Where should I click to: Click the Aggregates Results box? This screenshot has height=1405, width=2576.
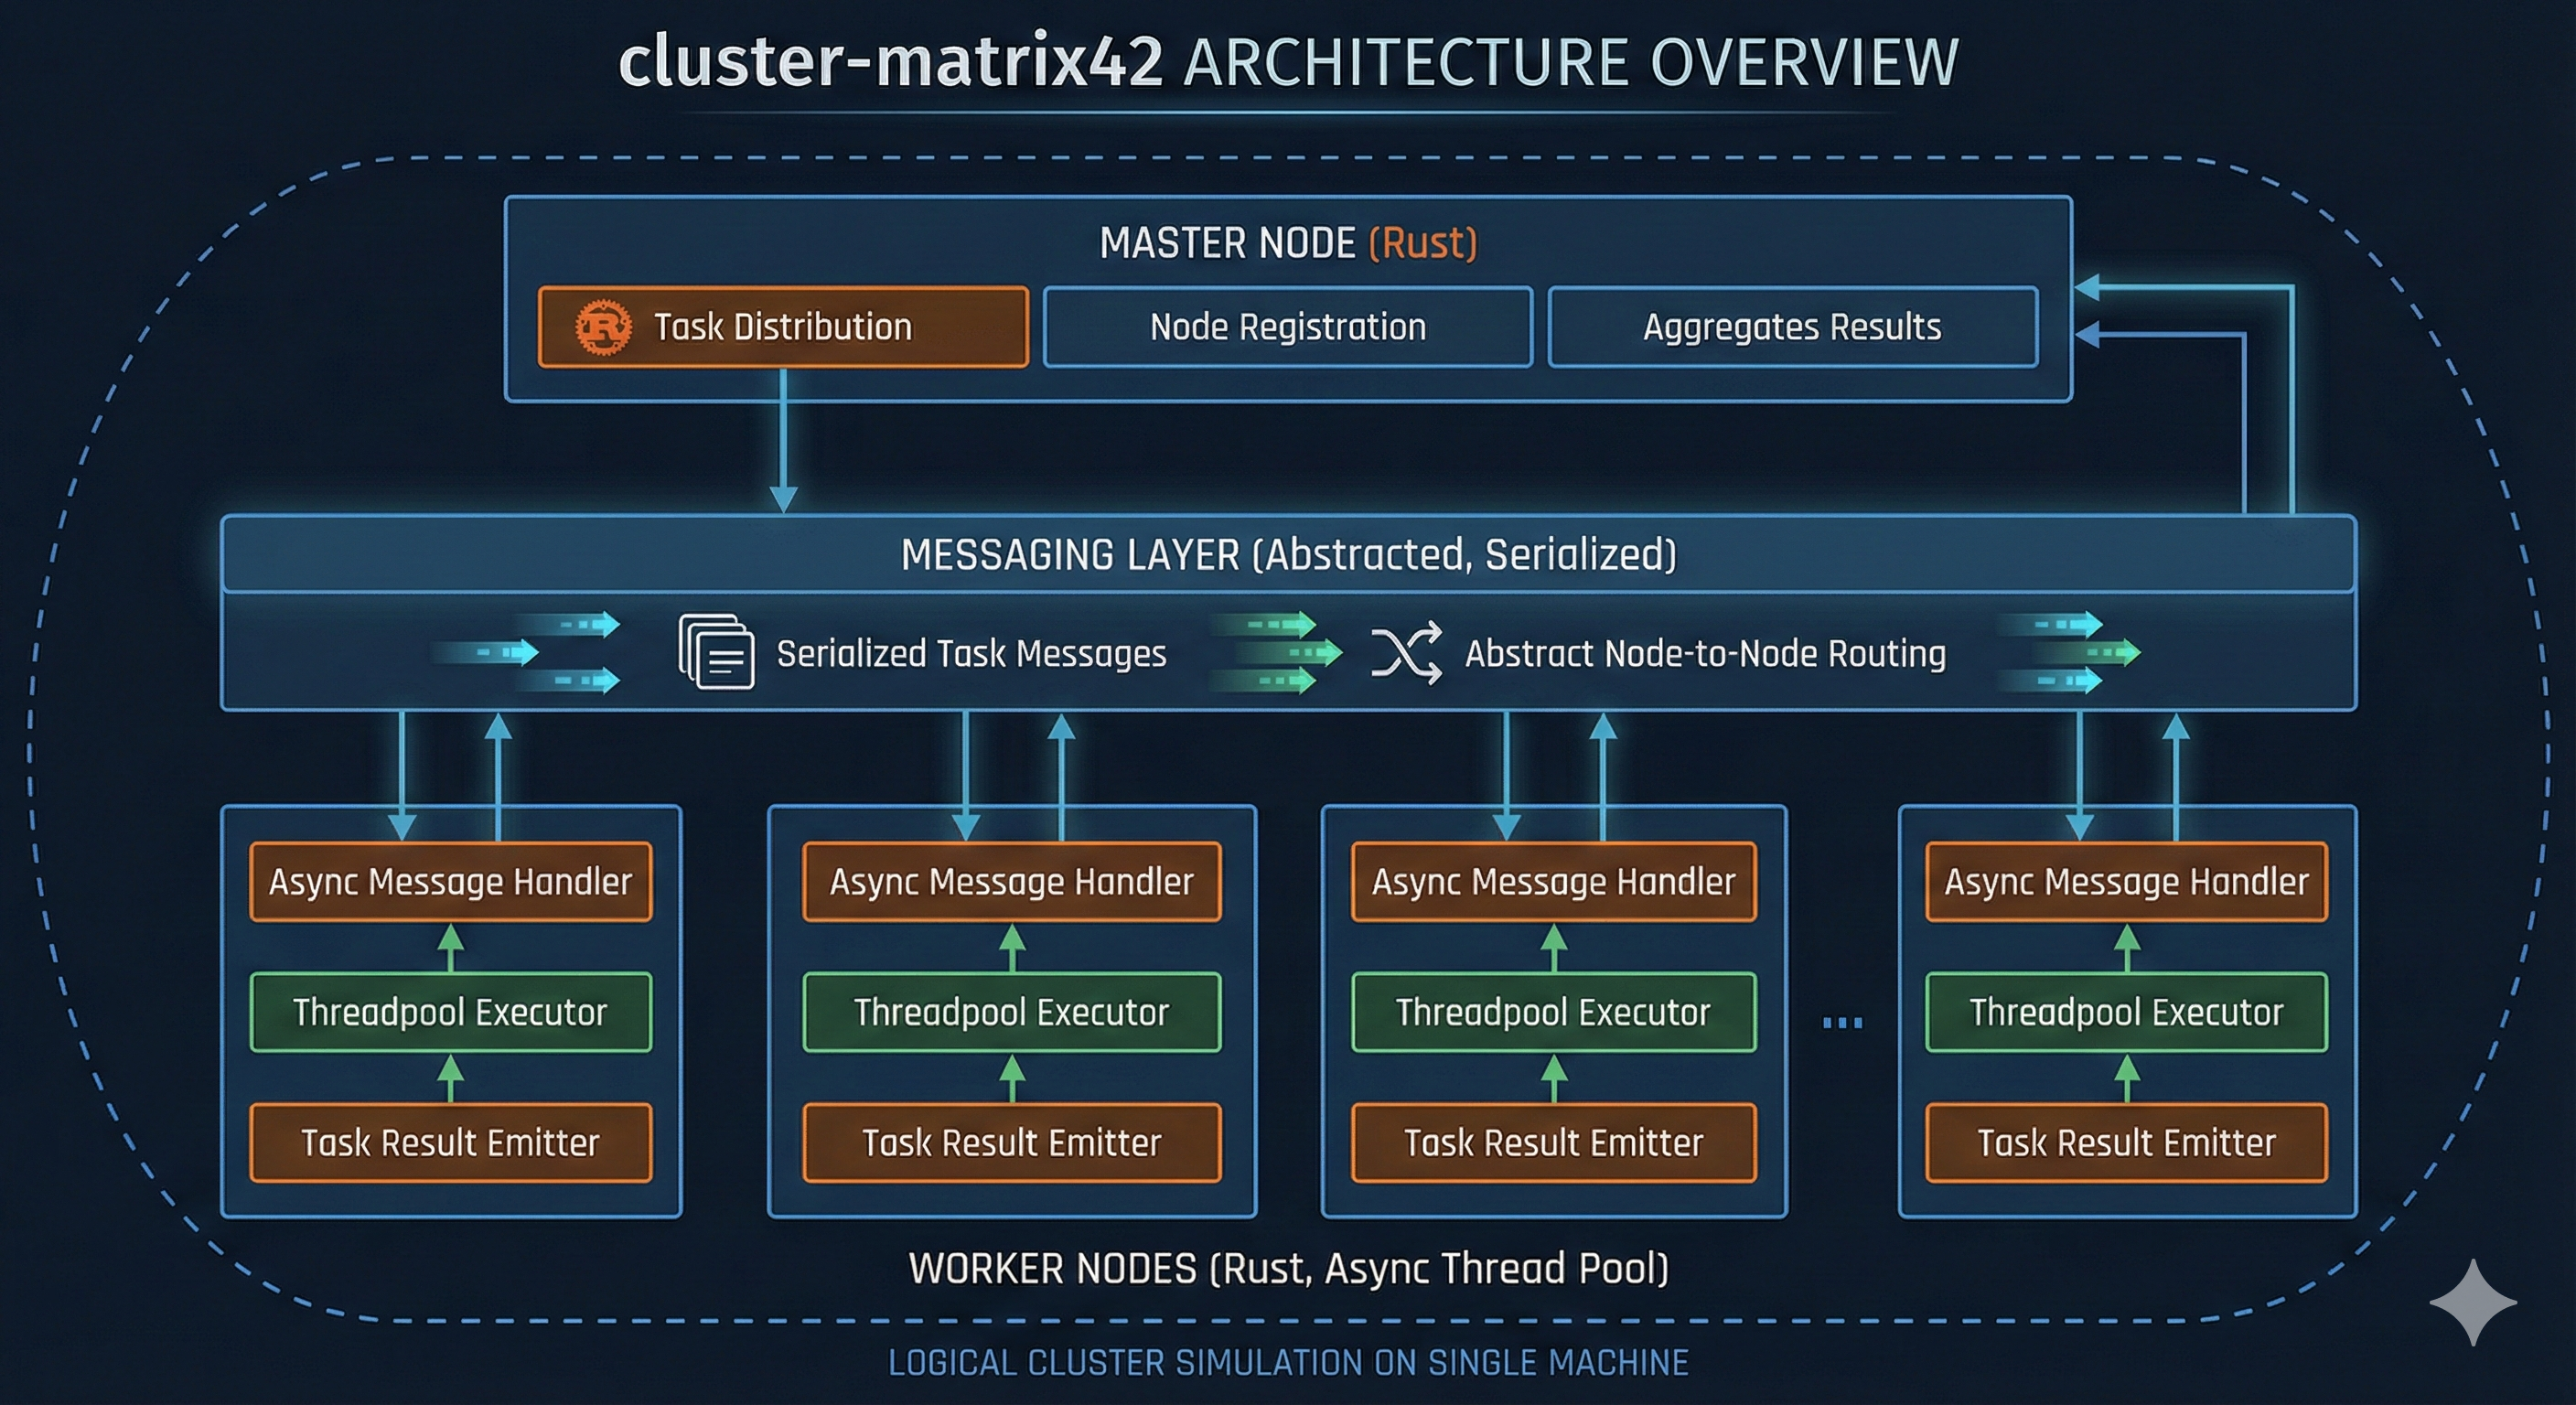[x=1792, y=327]
